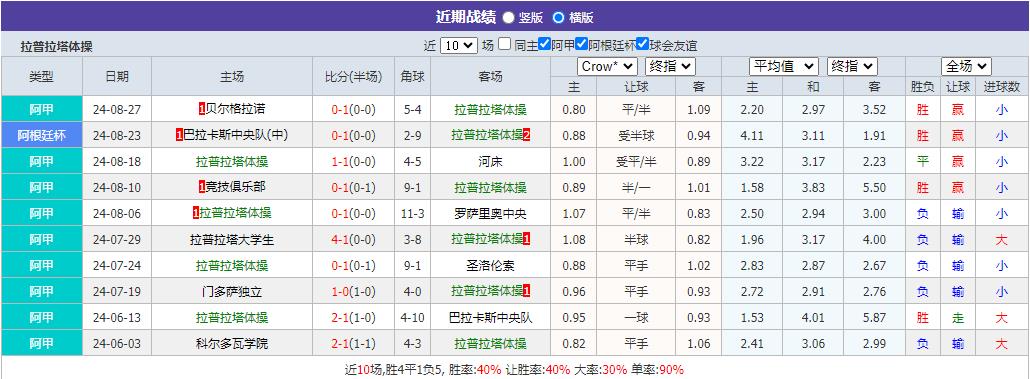
Task: Open the 平均值 dropdown
Action: tap(784, 66)
